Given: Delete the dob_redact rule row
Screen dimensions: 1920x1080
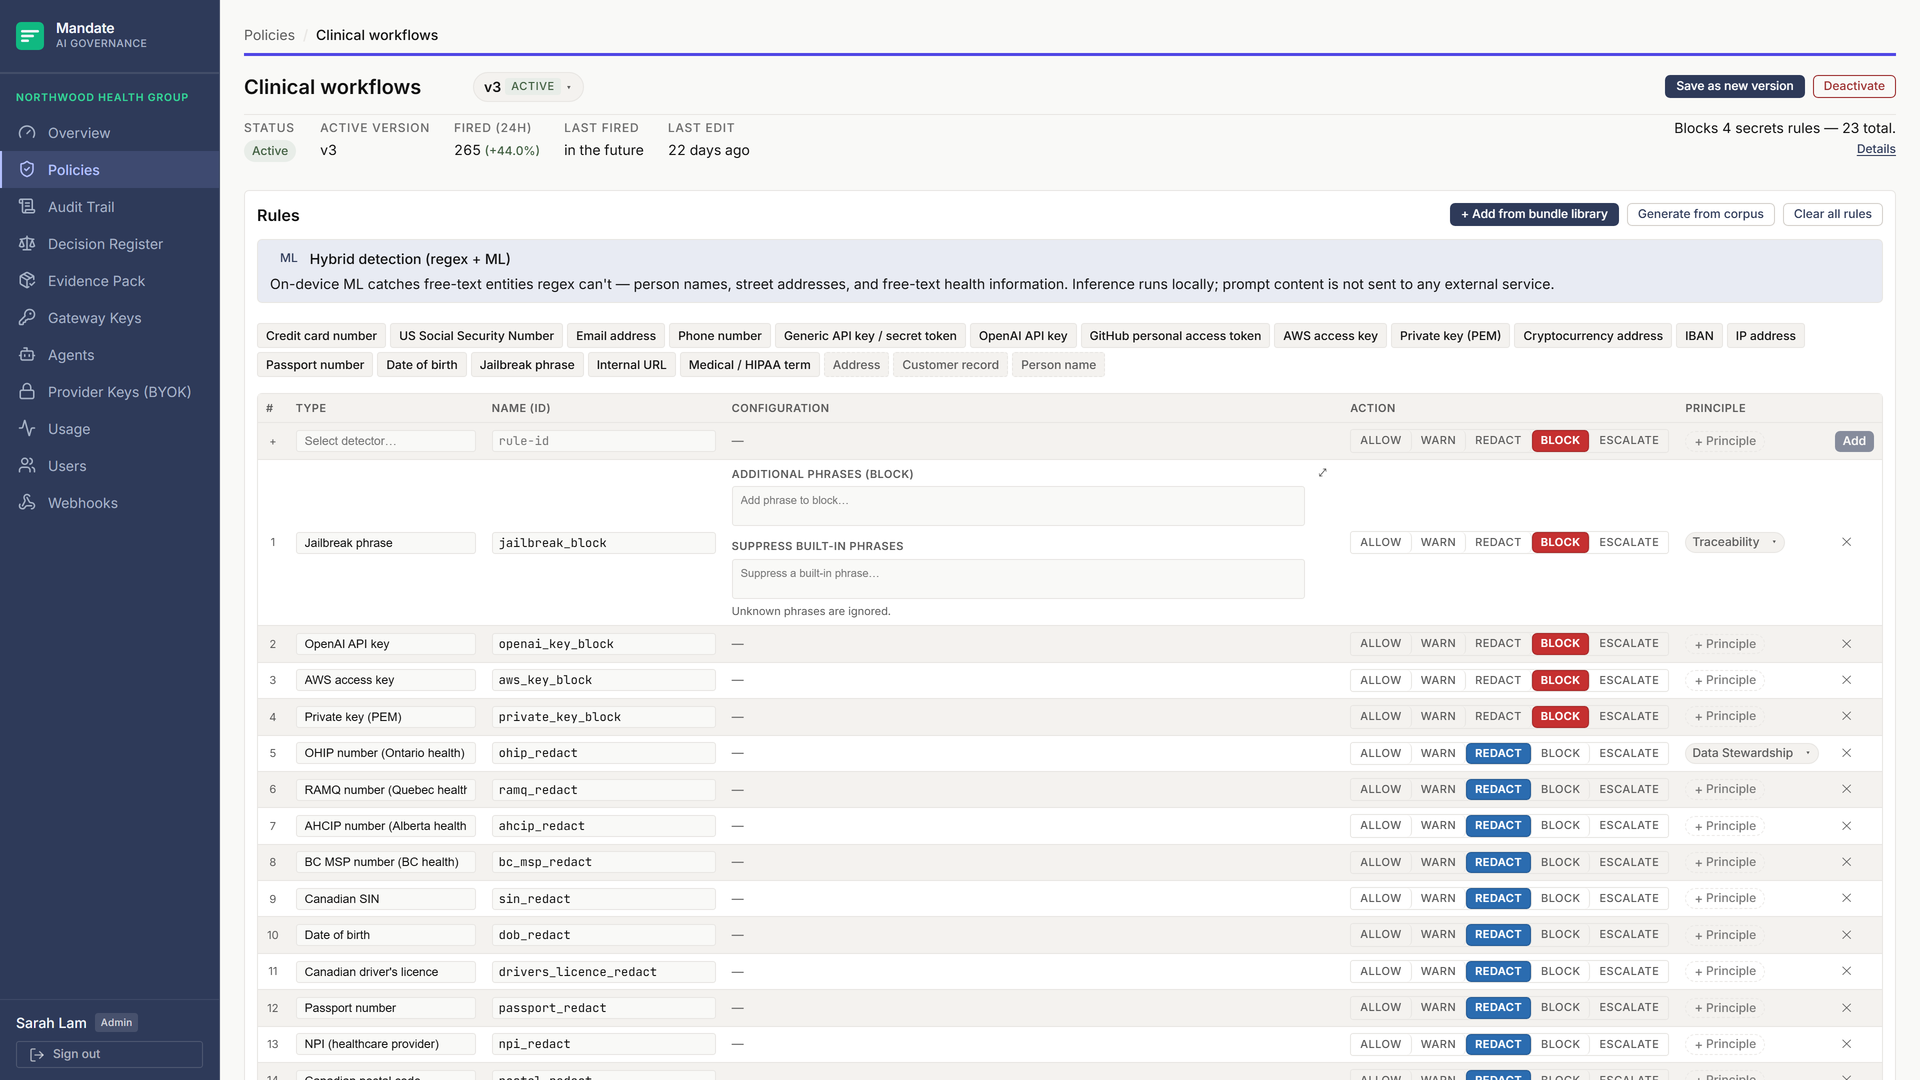Looking at the screenshot, I should (x=1846, y=935).
